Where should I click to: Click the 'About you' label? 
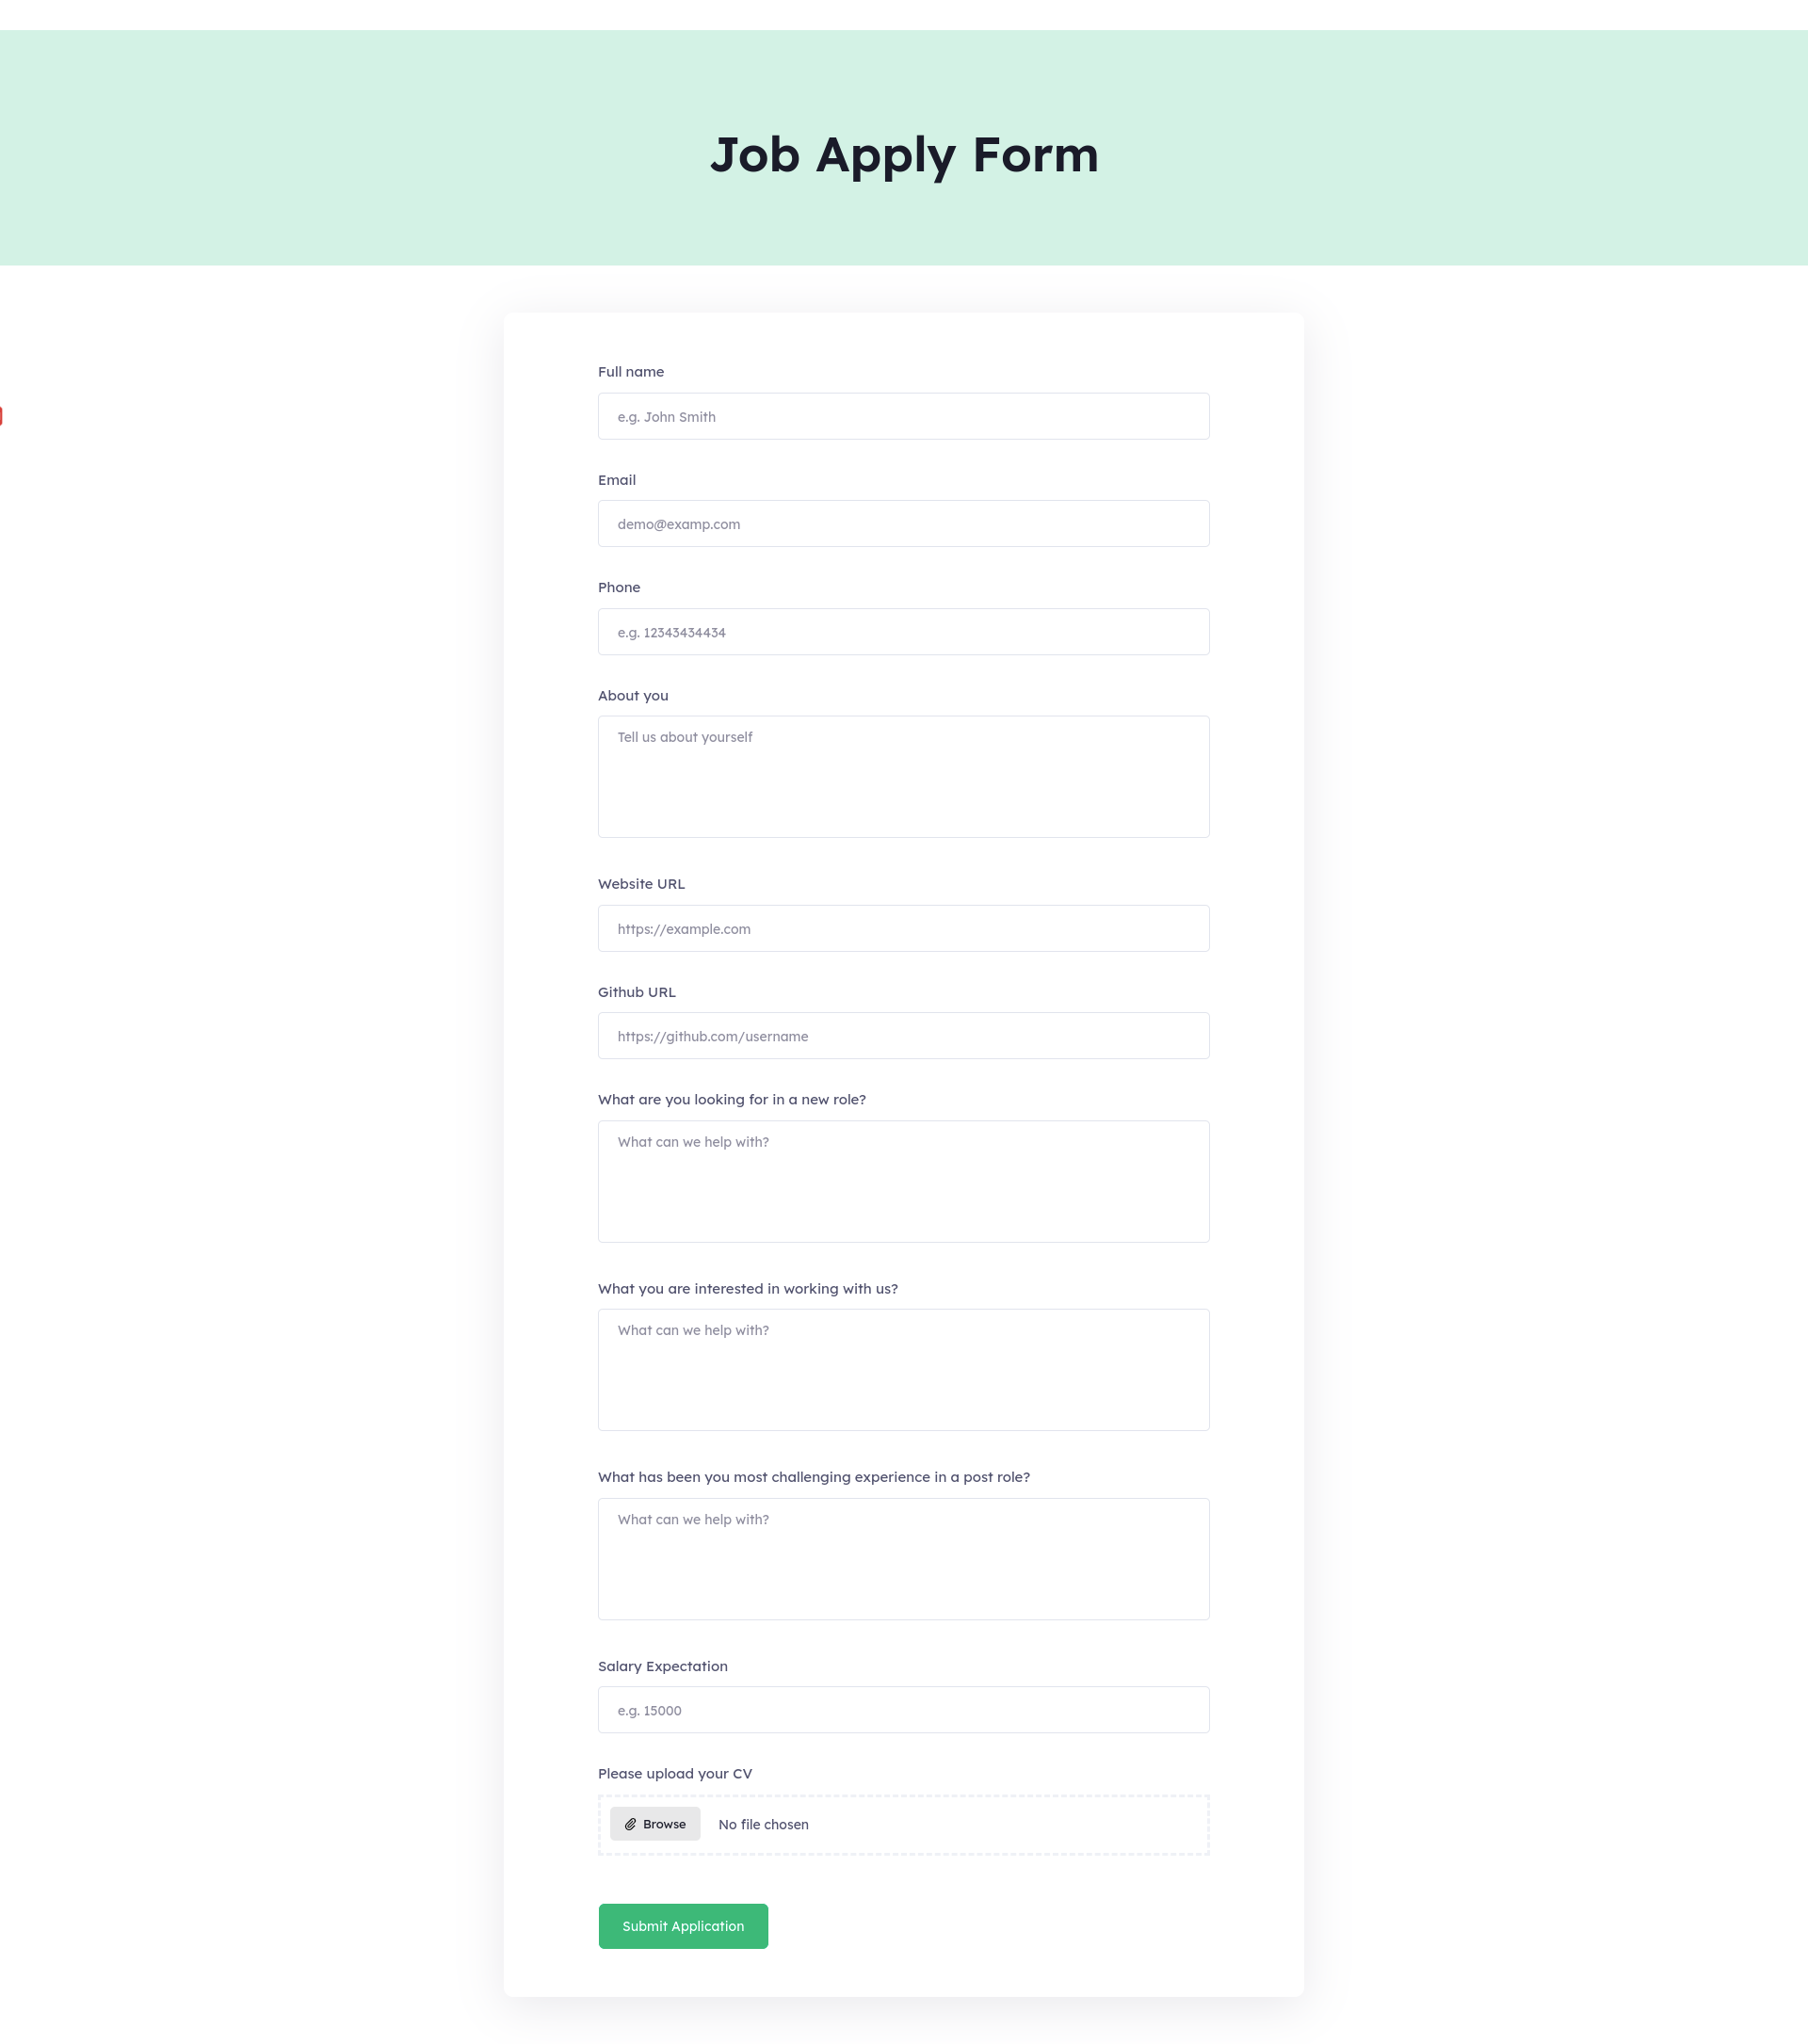tap(633, 696)
